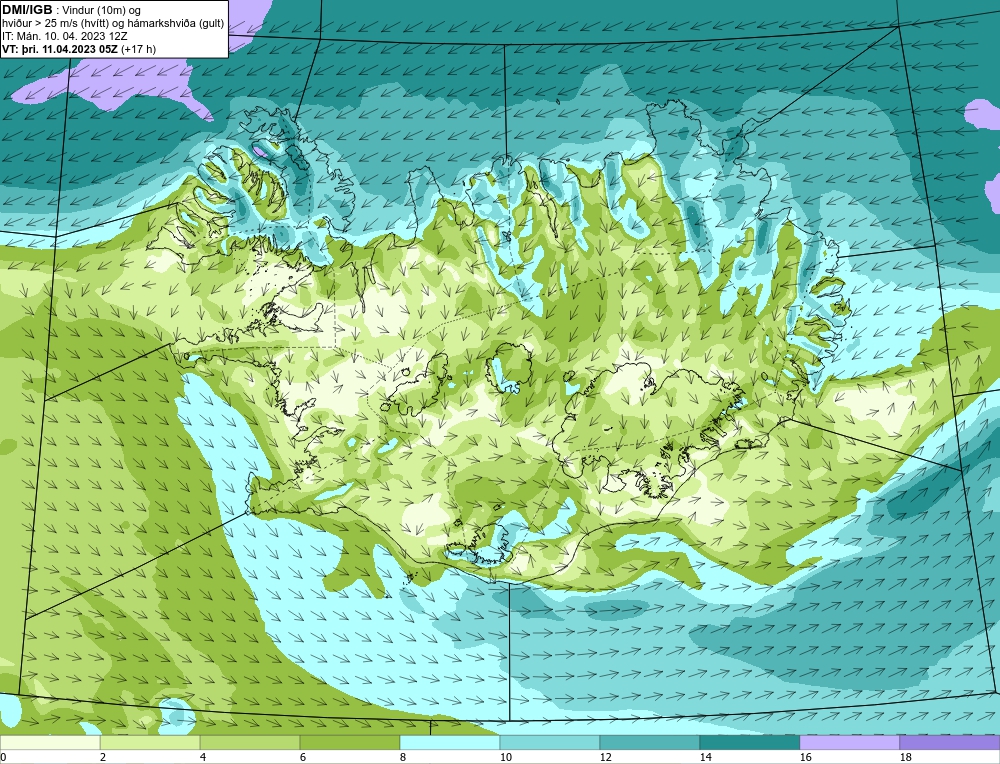This screenshot has width=1000, height=764.
Task: Click the legend value '10'
Action: click(506, 757)
